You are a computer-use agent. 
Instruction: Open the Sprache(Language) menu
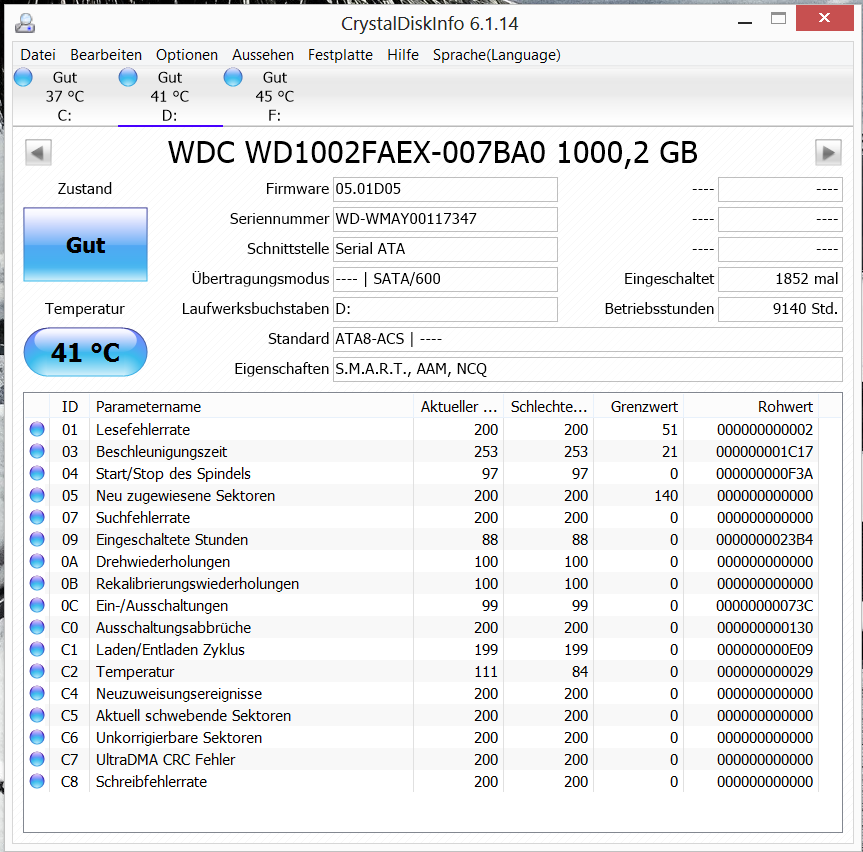point(496,55)
